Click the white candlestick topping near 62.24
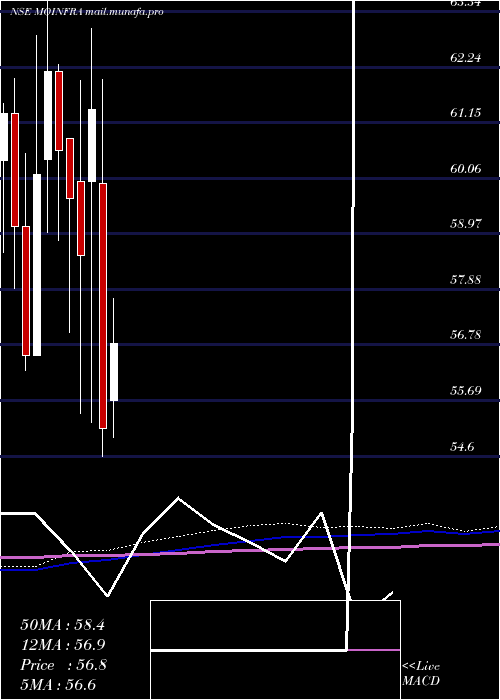This screenshot has width=500, height=700. pyautogui.click(x=48, y=115)
